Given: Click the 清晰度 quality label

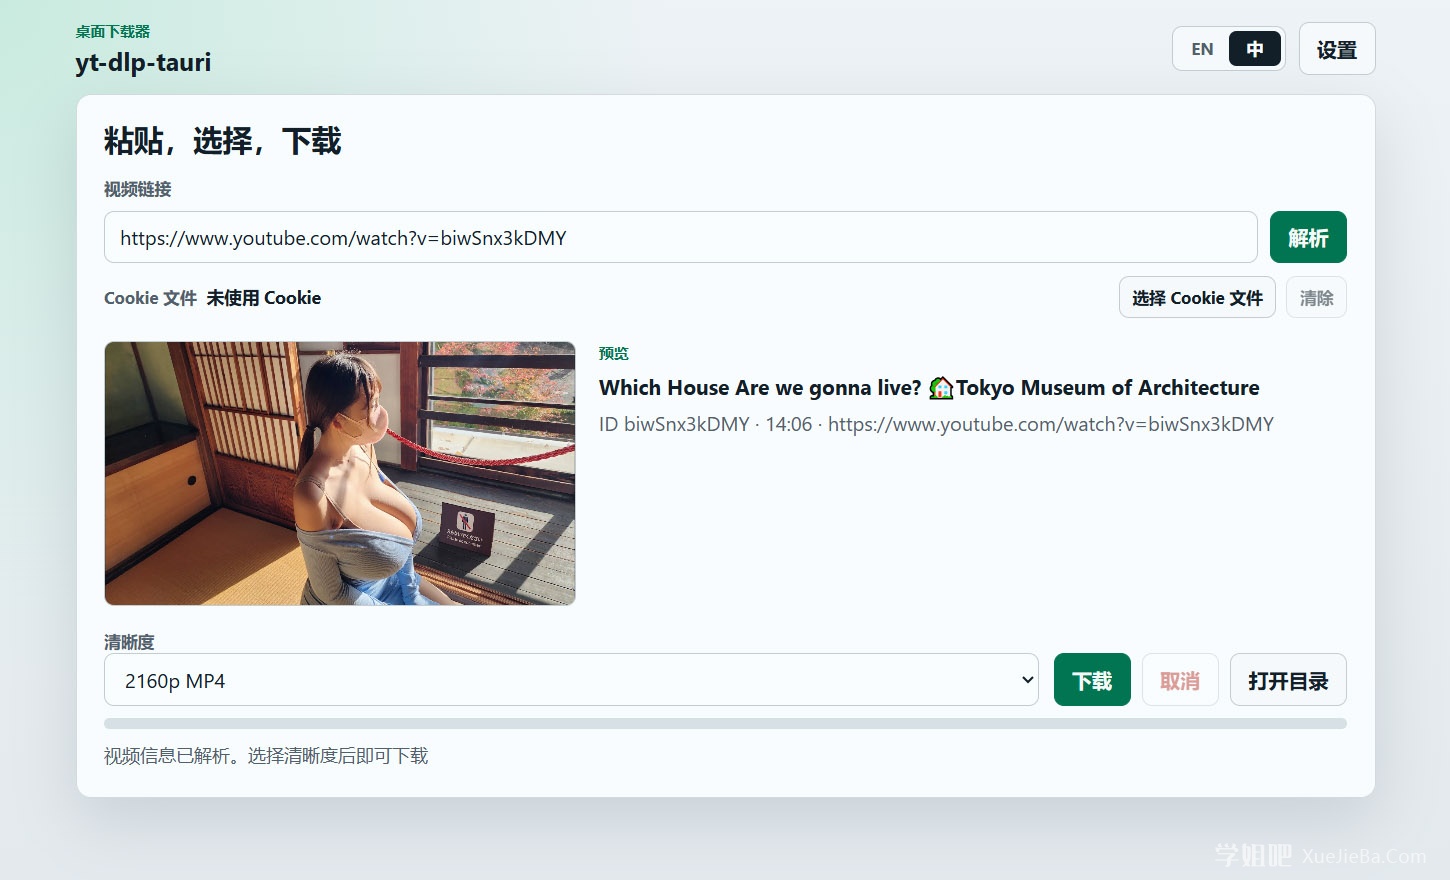Looking at the screenshot, I should [x=129, y=642].
